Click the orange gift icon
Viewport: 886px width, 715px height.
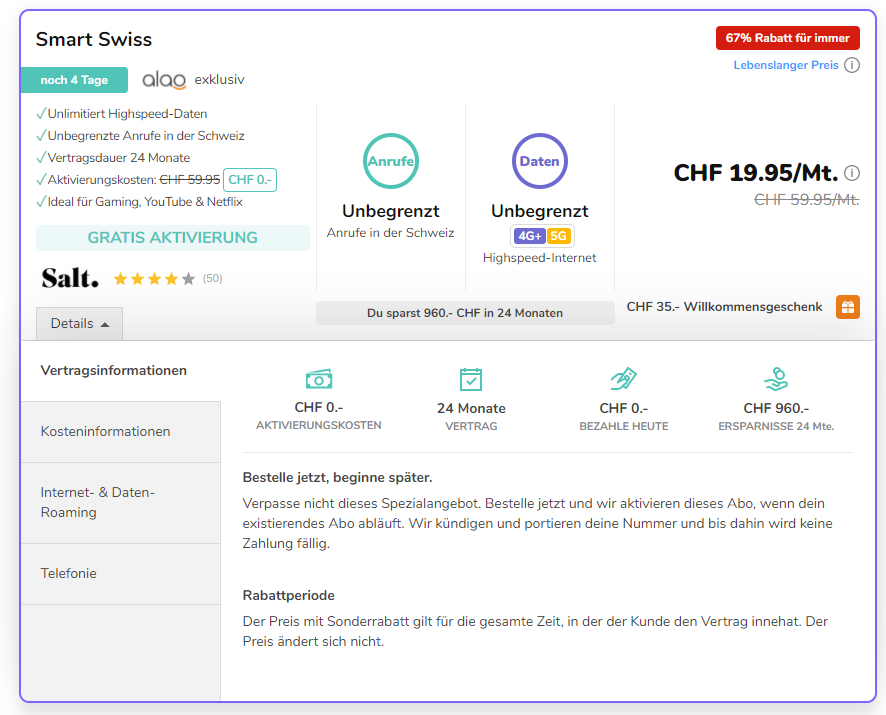pos(847,307)
